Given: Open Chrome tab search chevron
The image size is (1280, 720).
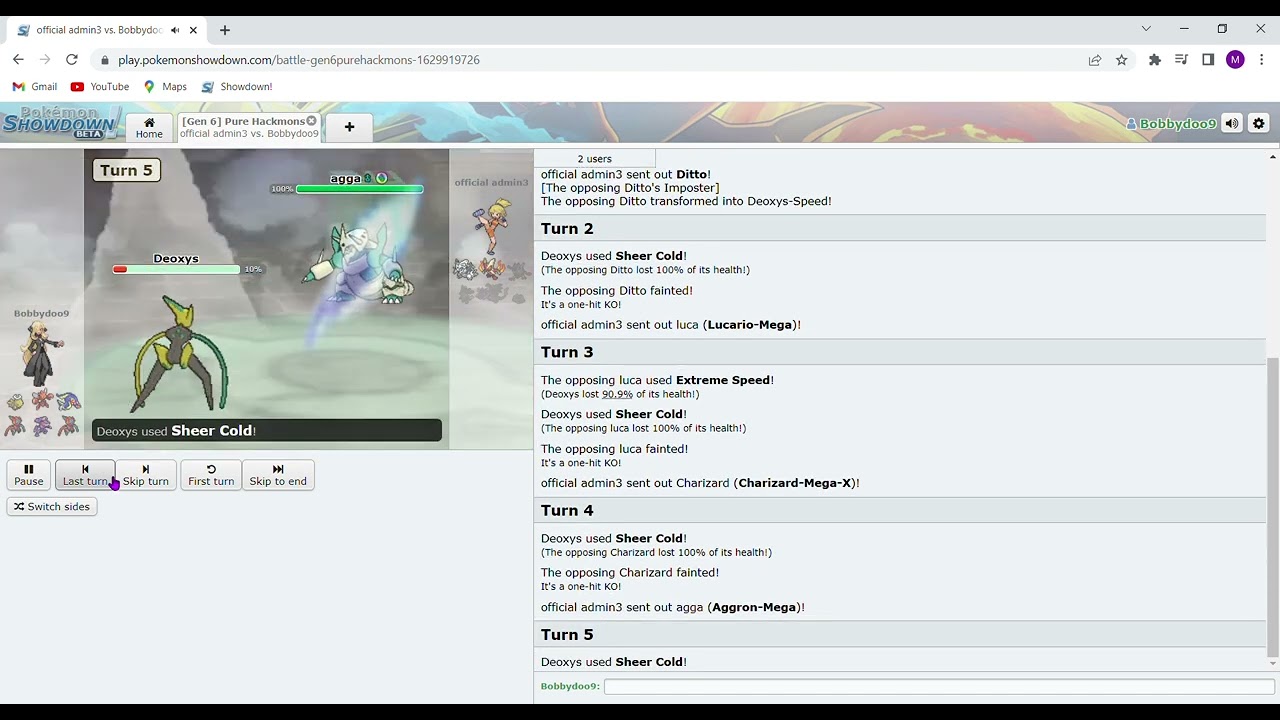Looking at the screenshot, I should pos(1146,29).
